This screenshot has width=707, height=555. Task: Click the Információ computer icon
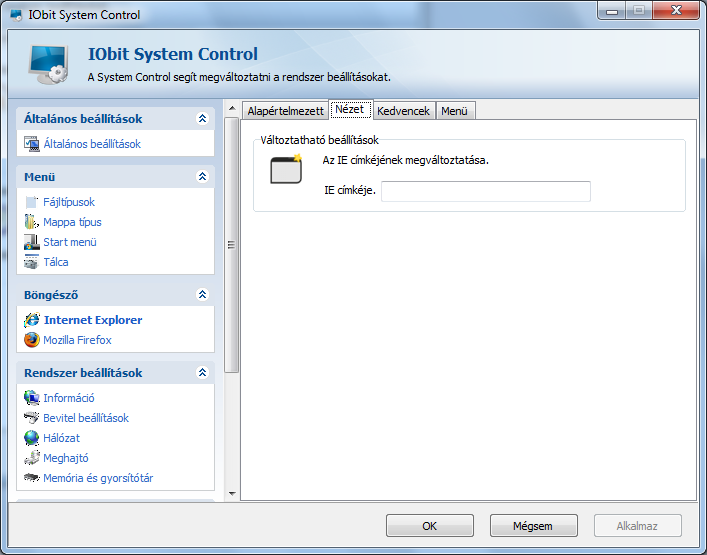[32, 398]
